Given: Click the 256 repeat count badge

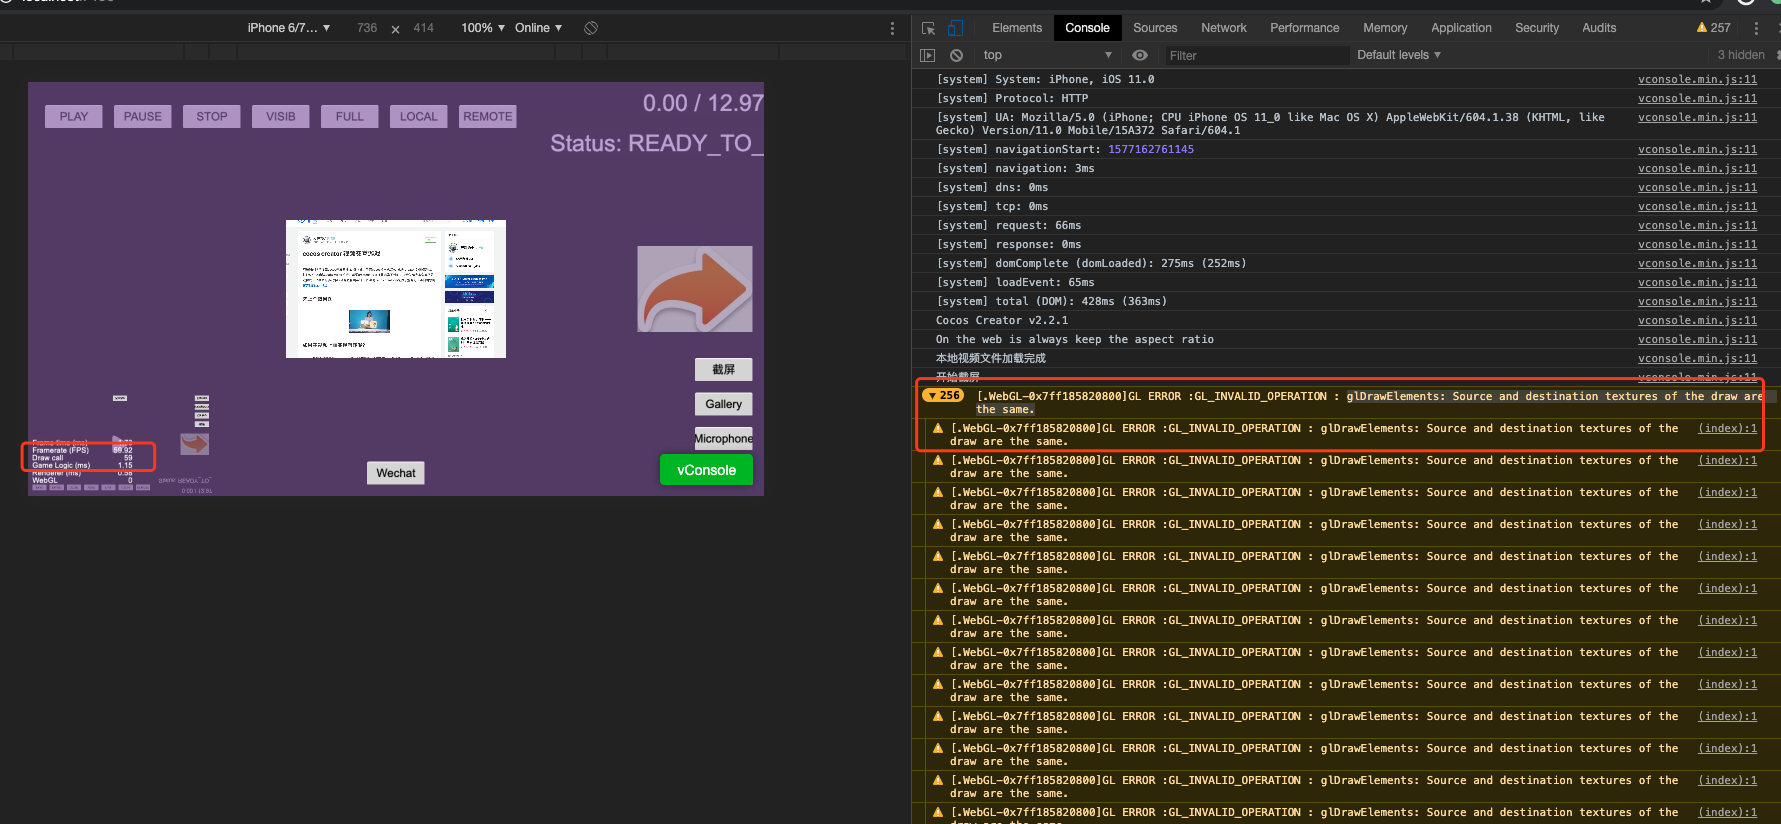Looking at the screenshot, I should (943, 396).
